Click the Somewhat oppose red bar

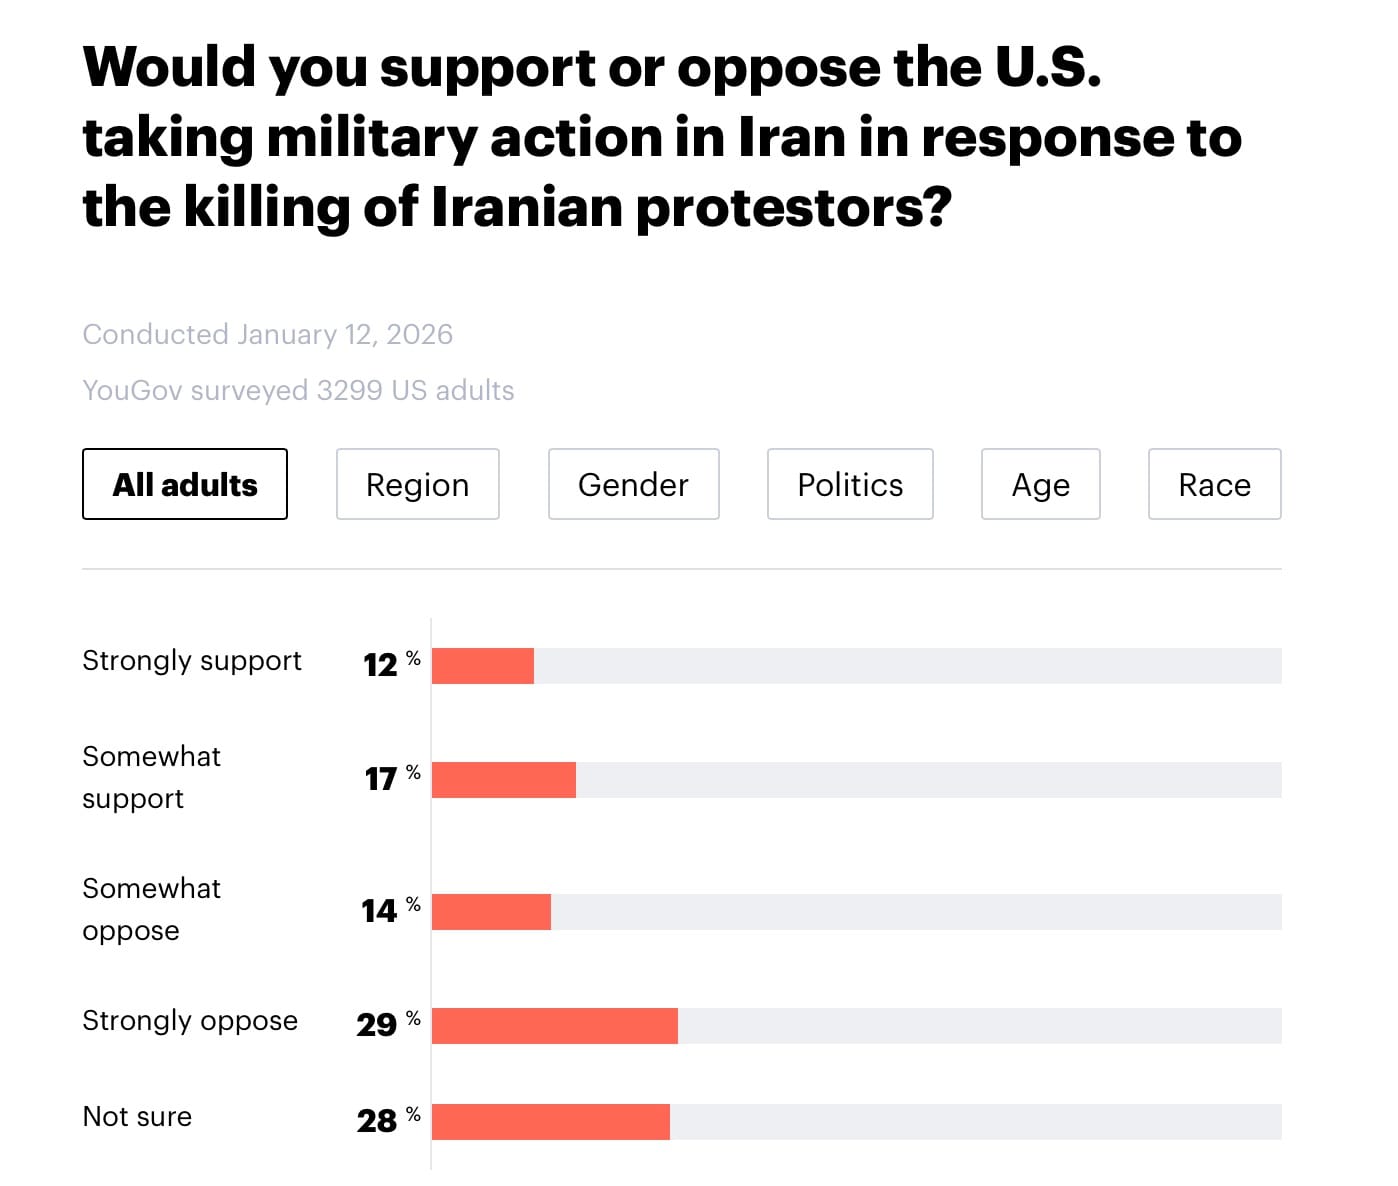491,912
